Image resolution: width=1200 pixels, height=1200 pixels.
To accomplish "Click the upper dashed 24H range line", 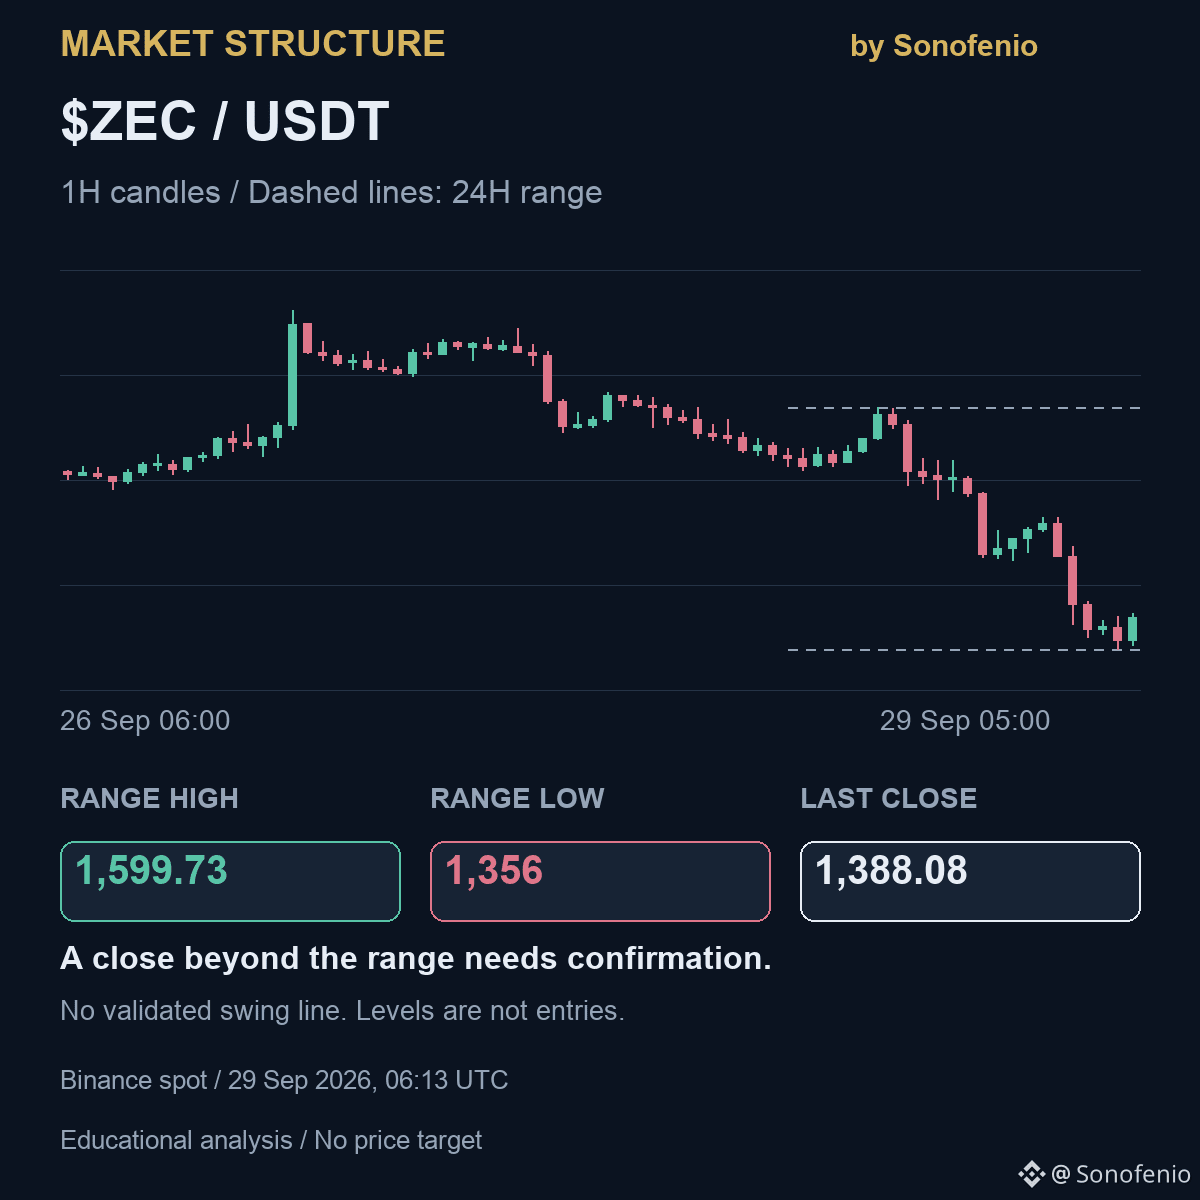I will (964, 408).
